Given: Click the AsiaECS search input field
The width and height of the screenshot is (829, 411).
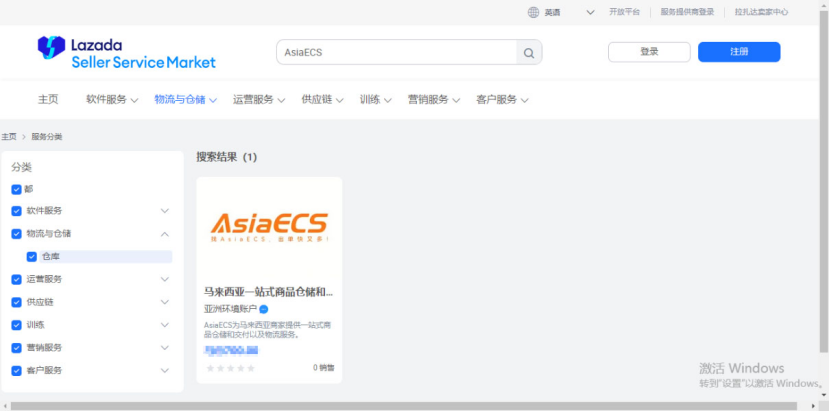Looking at the screenshot, I should [x=396, y=52].
